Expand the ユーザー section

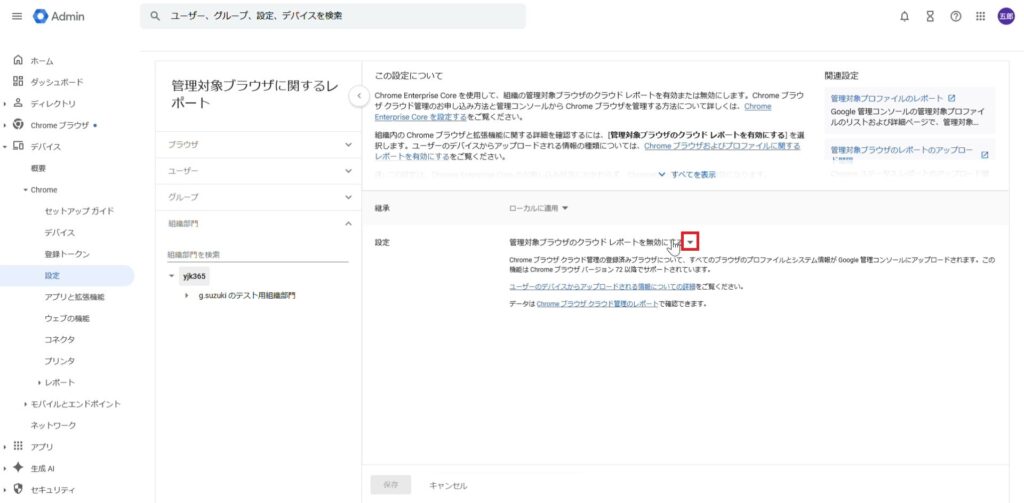(x=258, y=171)
